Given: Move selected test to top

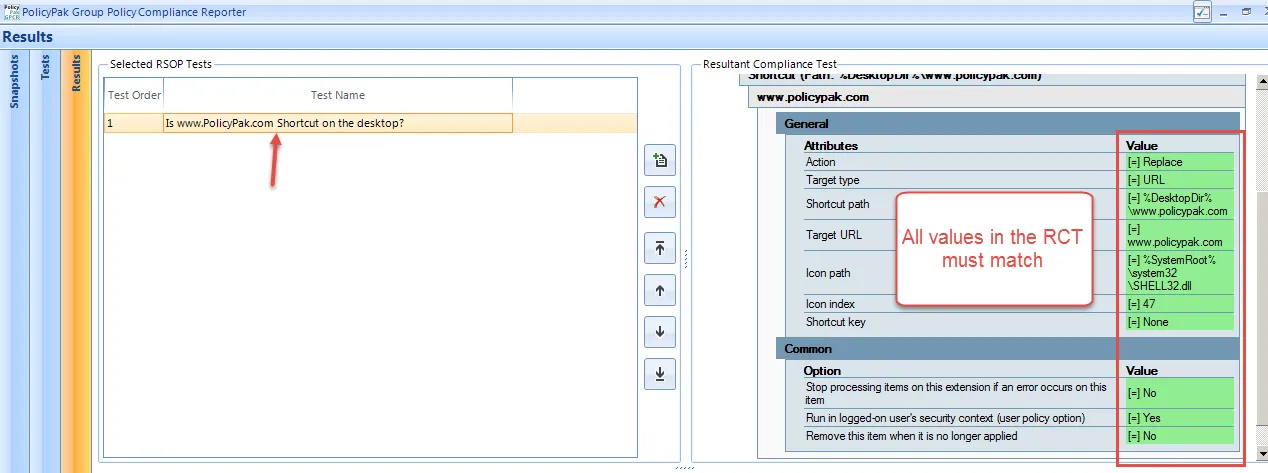Looking at the screenshot, I should pyautogui.click(x=660, y=248).
